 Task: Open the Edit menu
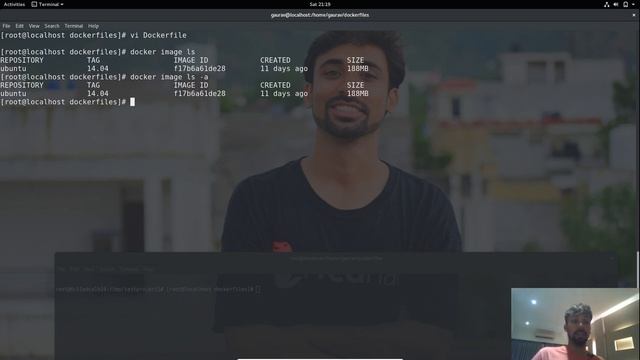pyautogui.click(x=20, y=26)
